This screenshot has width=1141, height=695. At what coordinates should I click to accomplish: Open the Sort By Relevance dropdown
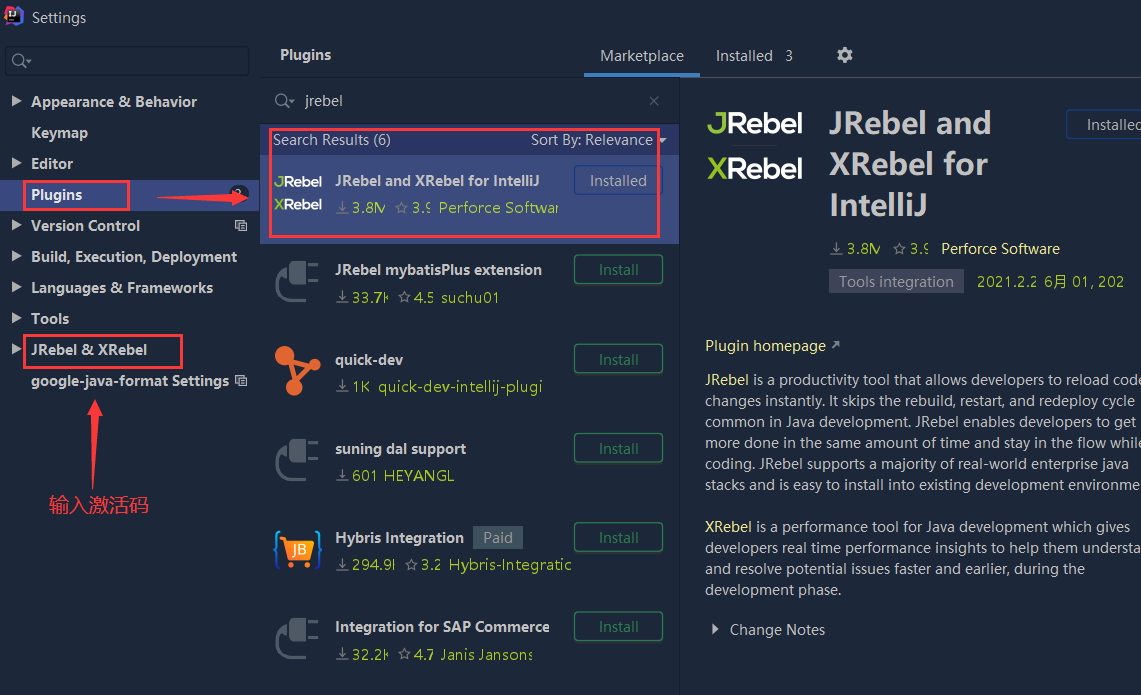click(x=598, y=140)
